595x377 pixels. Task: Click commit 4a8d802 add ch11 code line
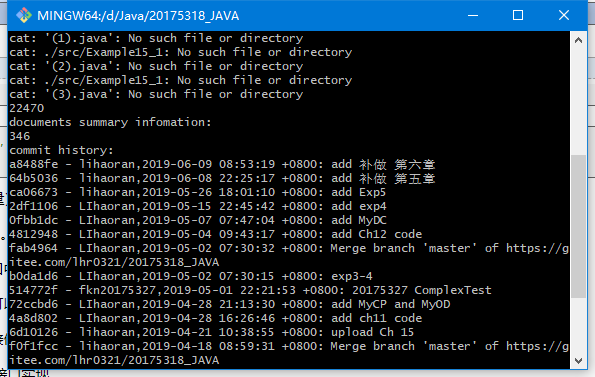point(216,319)
